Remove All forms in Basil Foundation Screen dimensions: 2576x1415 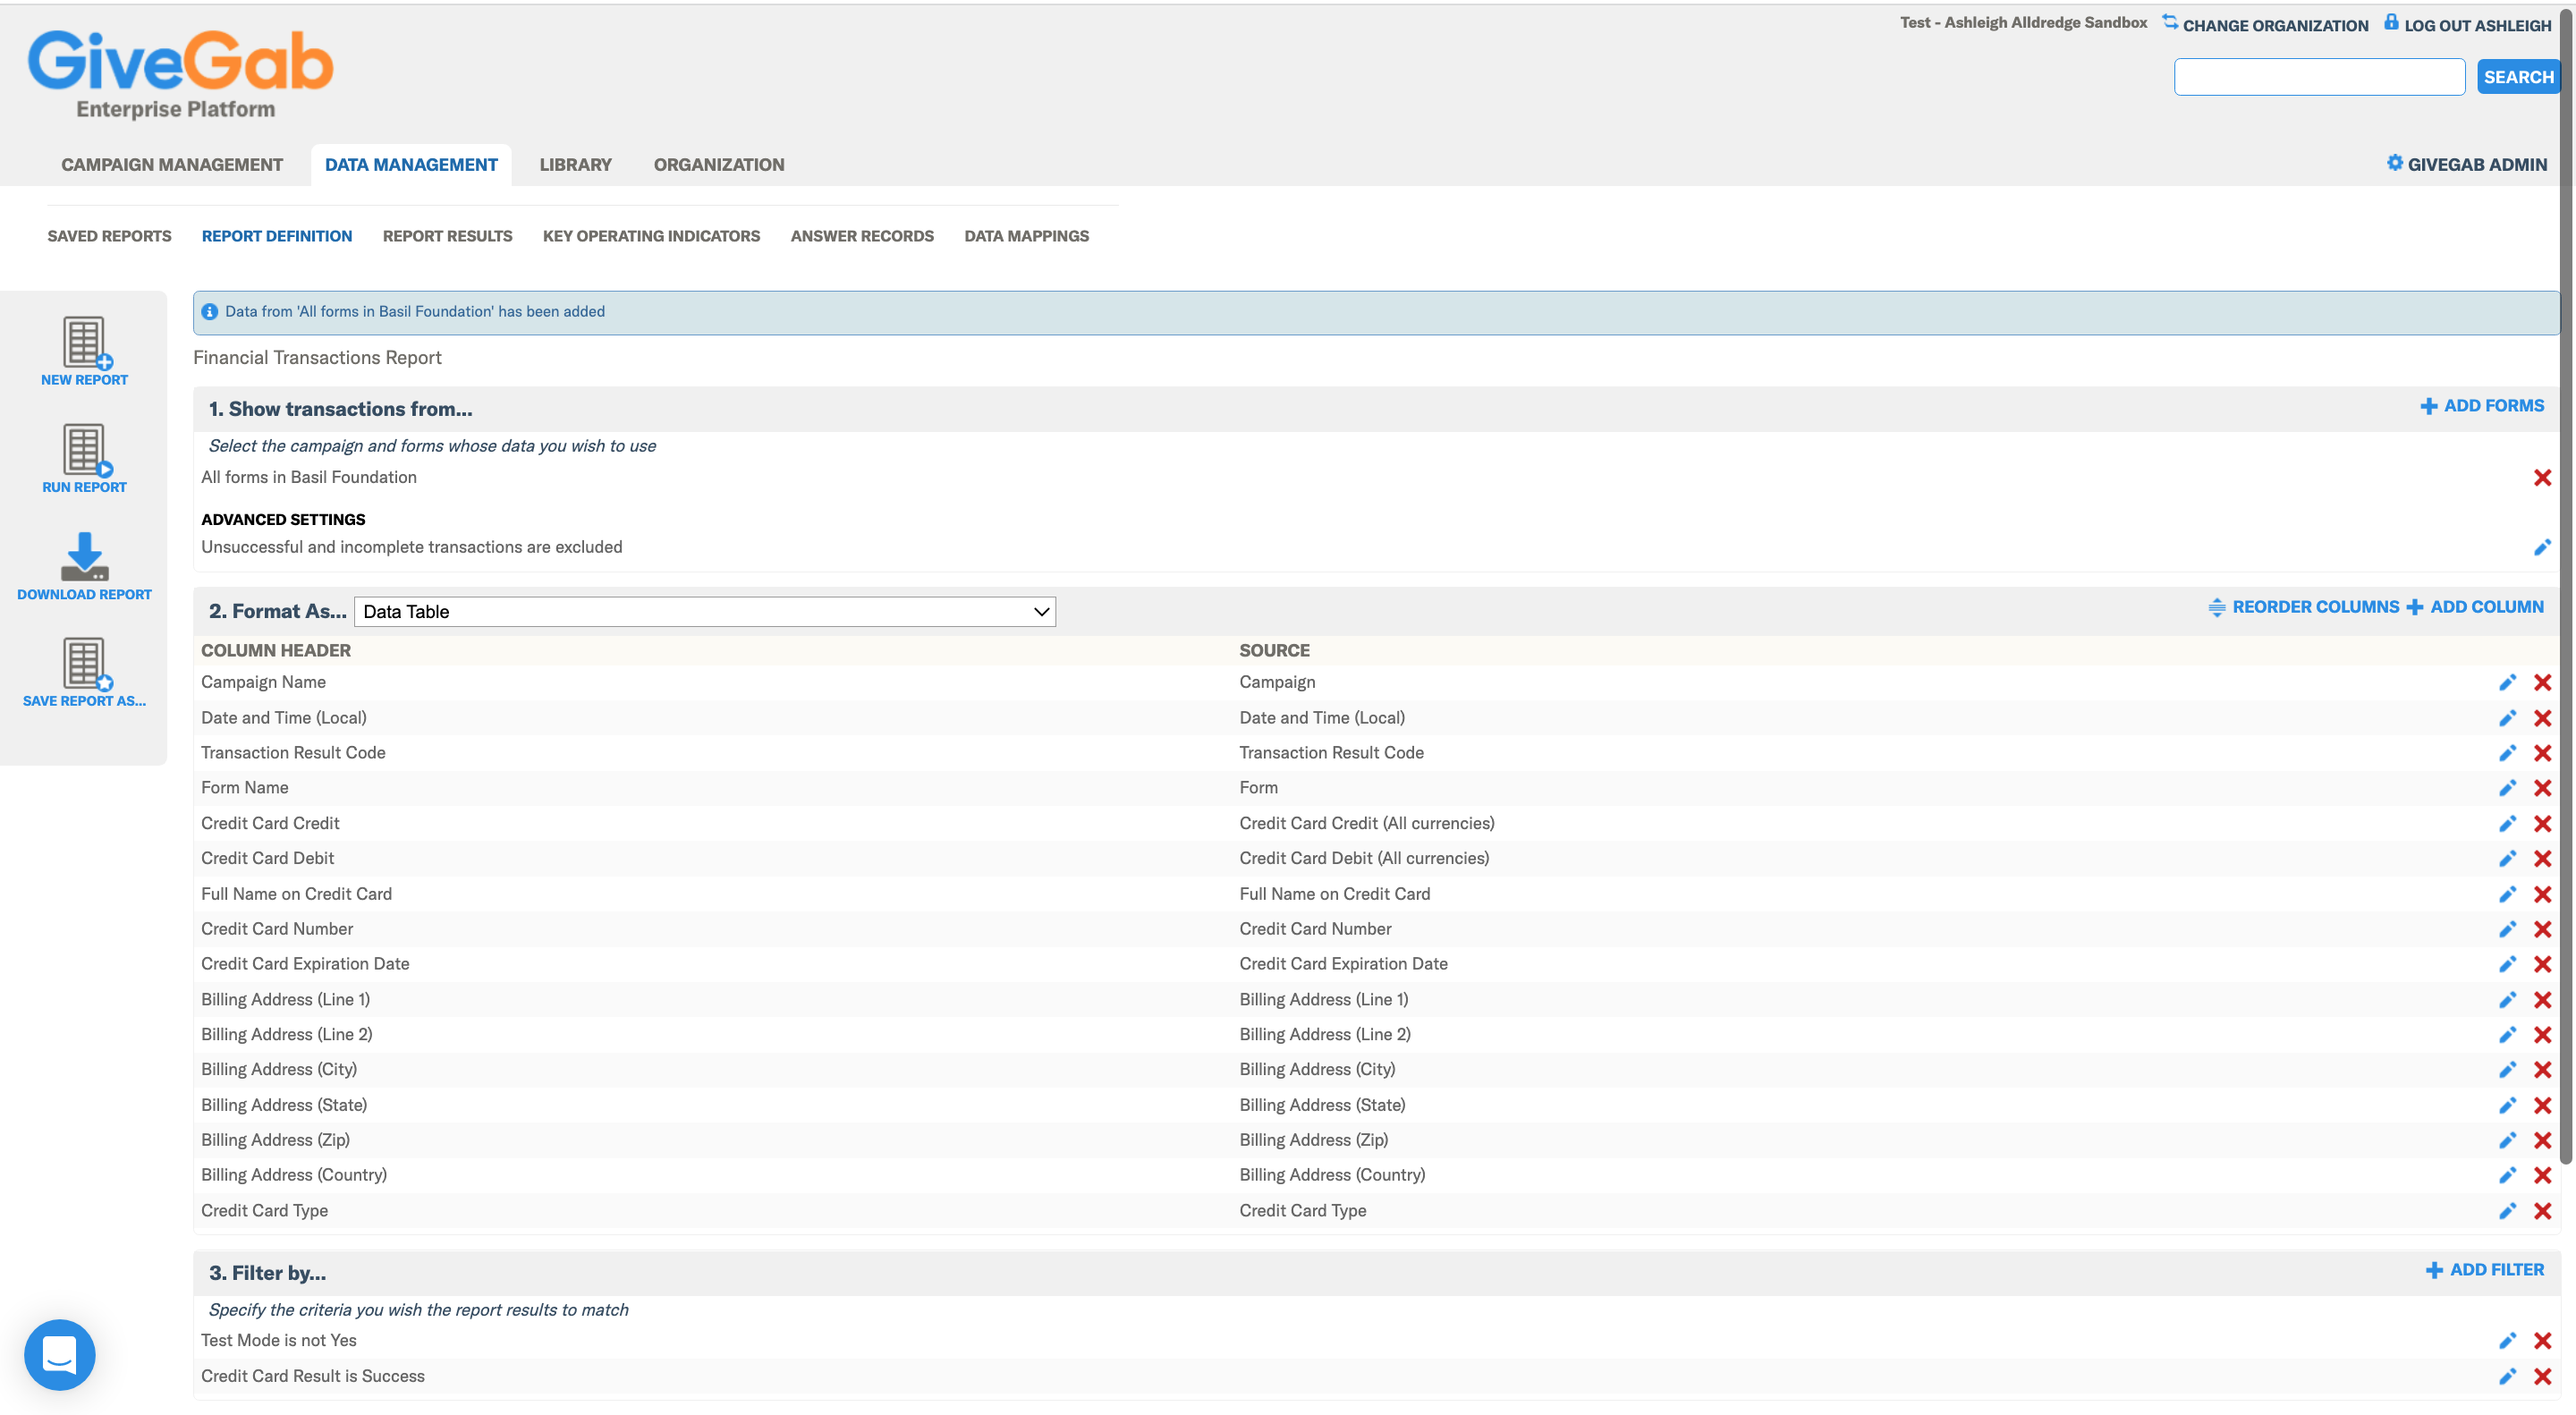coord(2542,478)
